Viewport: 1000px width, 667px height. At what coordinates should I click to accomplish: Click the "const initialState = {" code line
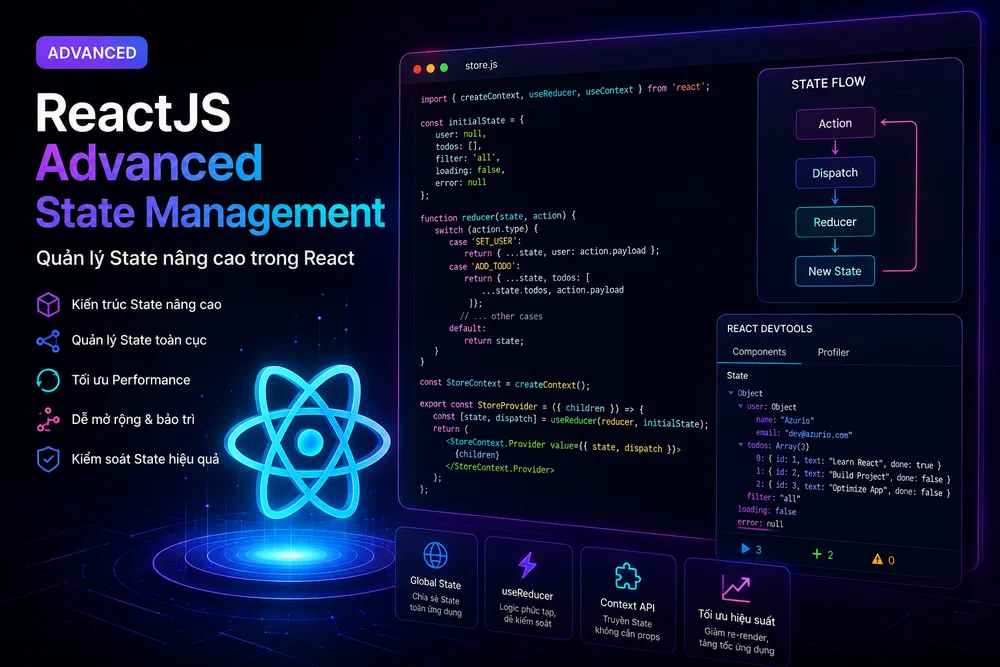(x=472, y=121)
